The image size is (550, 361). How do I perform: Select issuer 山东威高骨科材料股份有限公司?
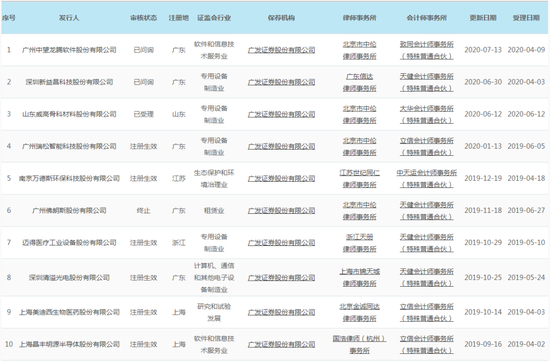69,114
